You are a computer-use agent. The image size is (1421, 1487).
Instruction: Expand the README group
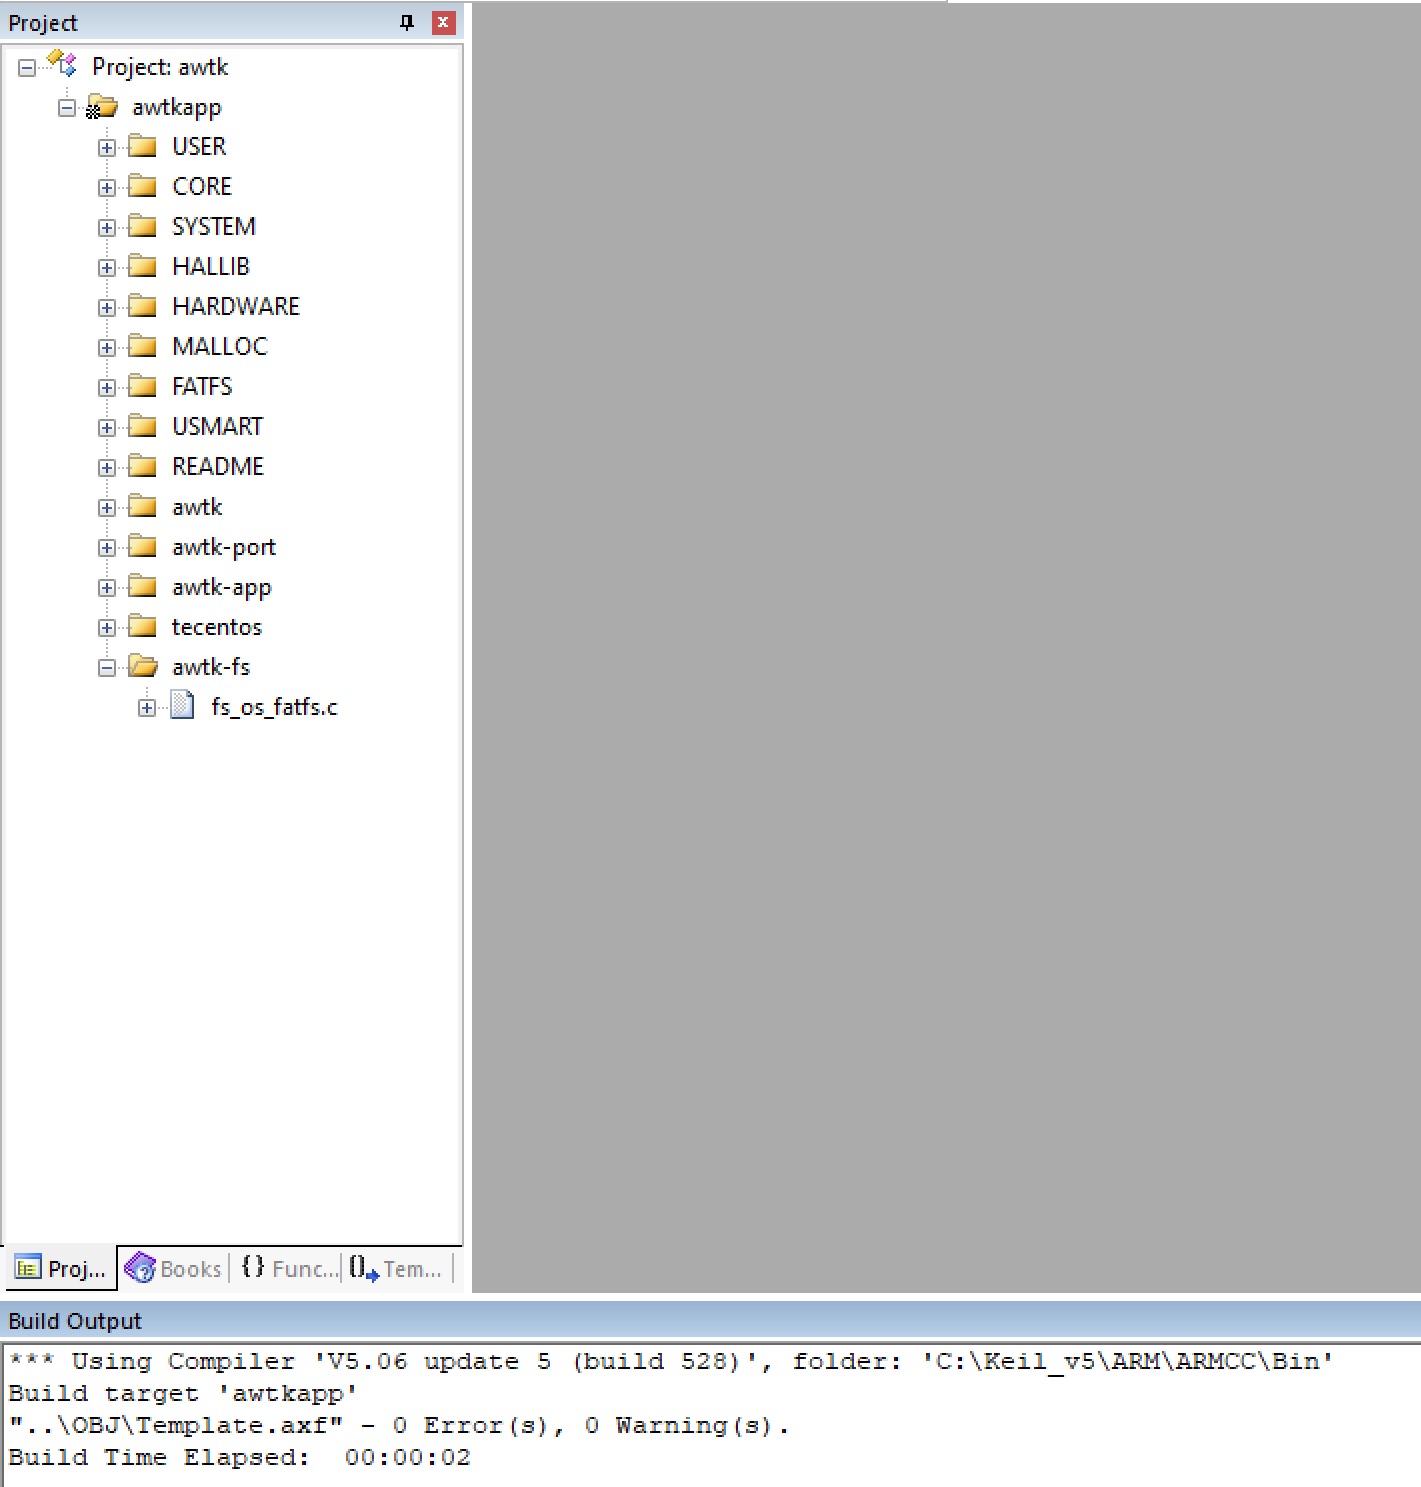coord(107,468)
